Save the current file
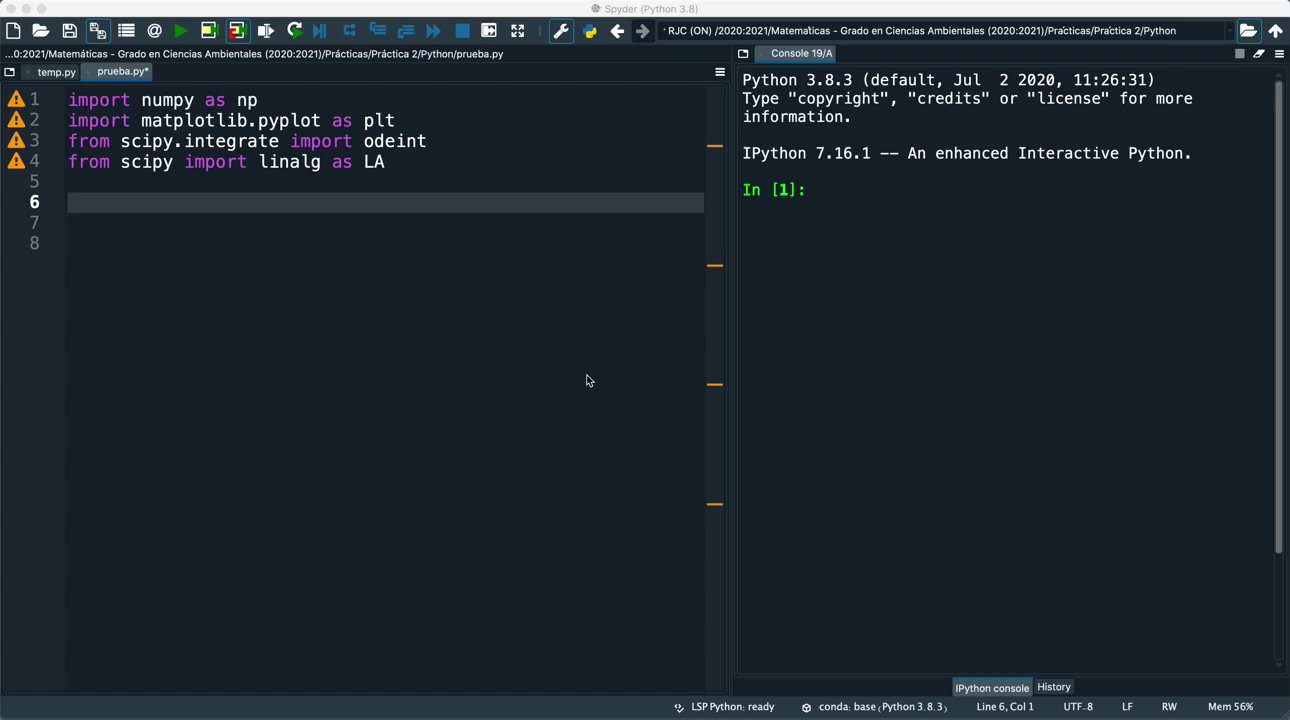The height and width of the screenshot is (720, 1290). pyautogui.click(x=69, y=31)
